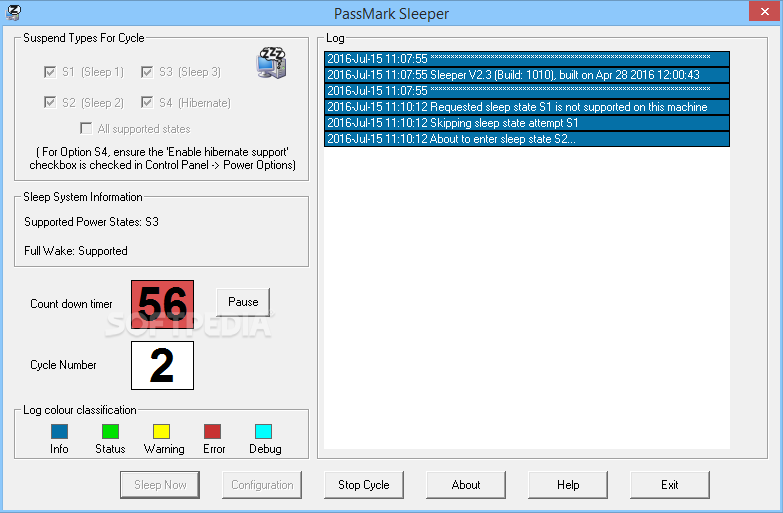
Task: Select the first asterisk separator log line
Action: [527, 59]
